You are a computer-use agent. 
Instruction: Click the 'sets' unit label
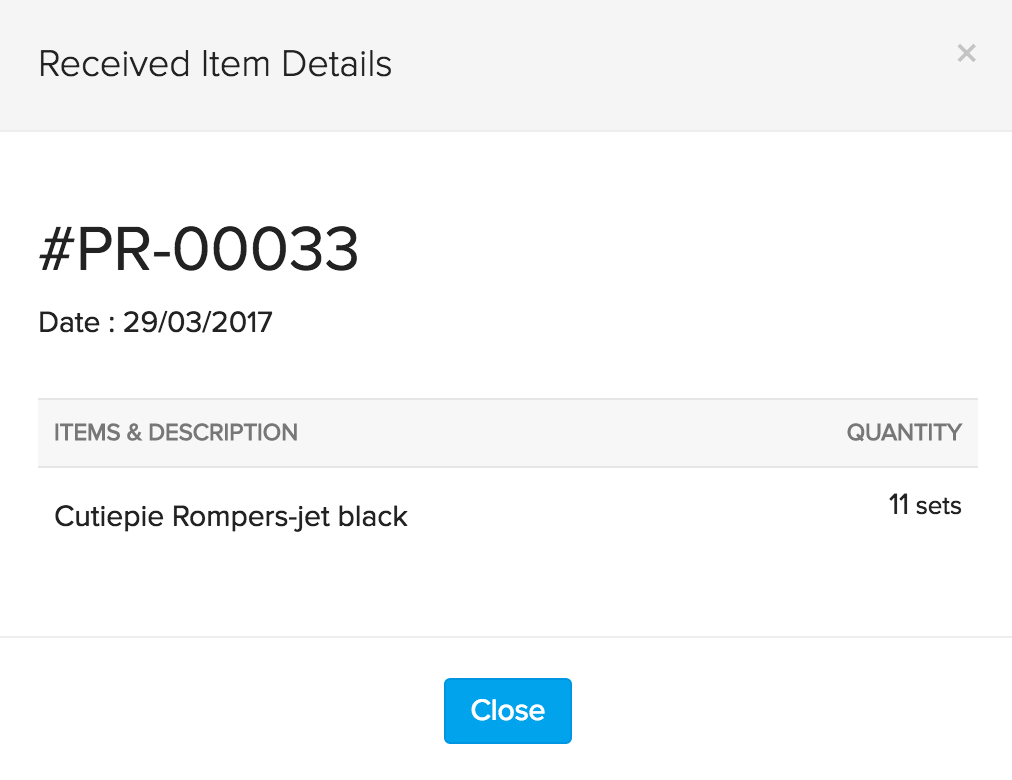coord(939,506)
